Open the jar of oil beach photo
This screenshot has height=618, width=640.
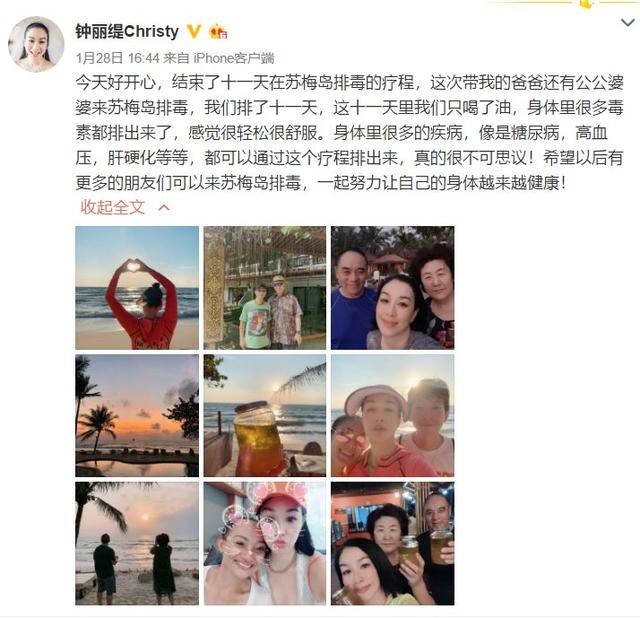coord(265,416)
